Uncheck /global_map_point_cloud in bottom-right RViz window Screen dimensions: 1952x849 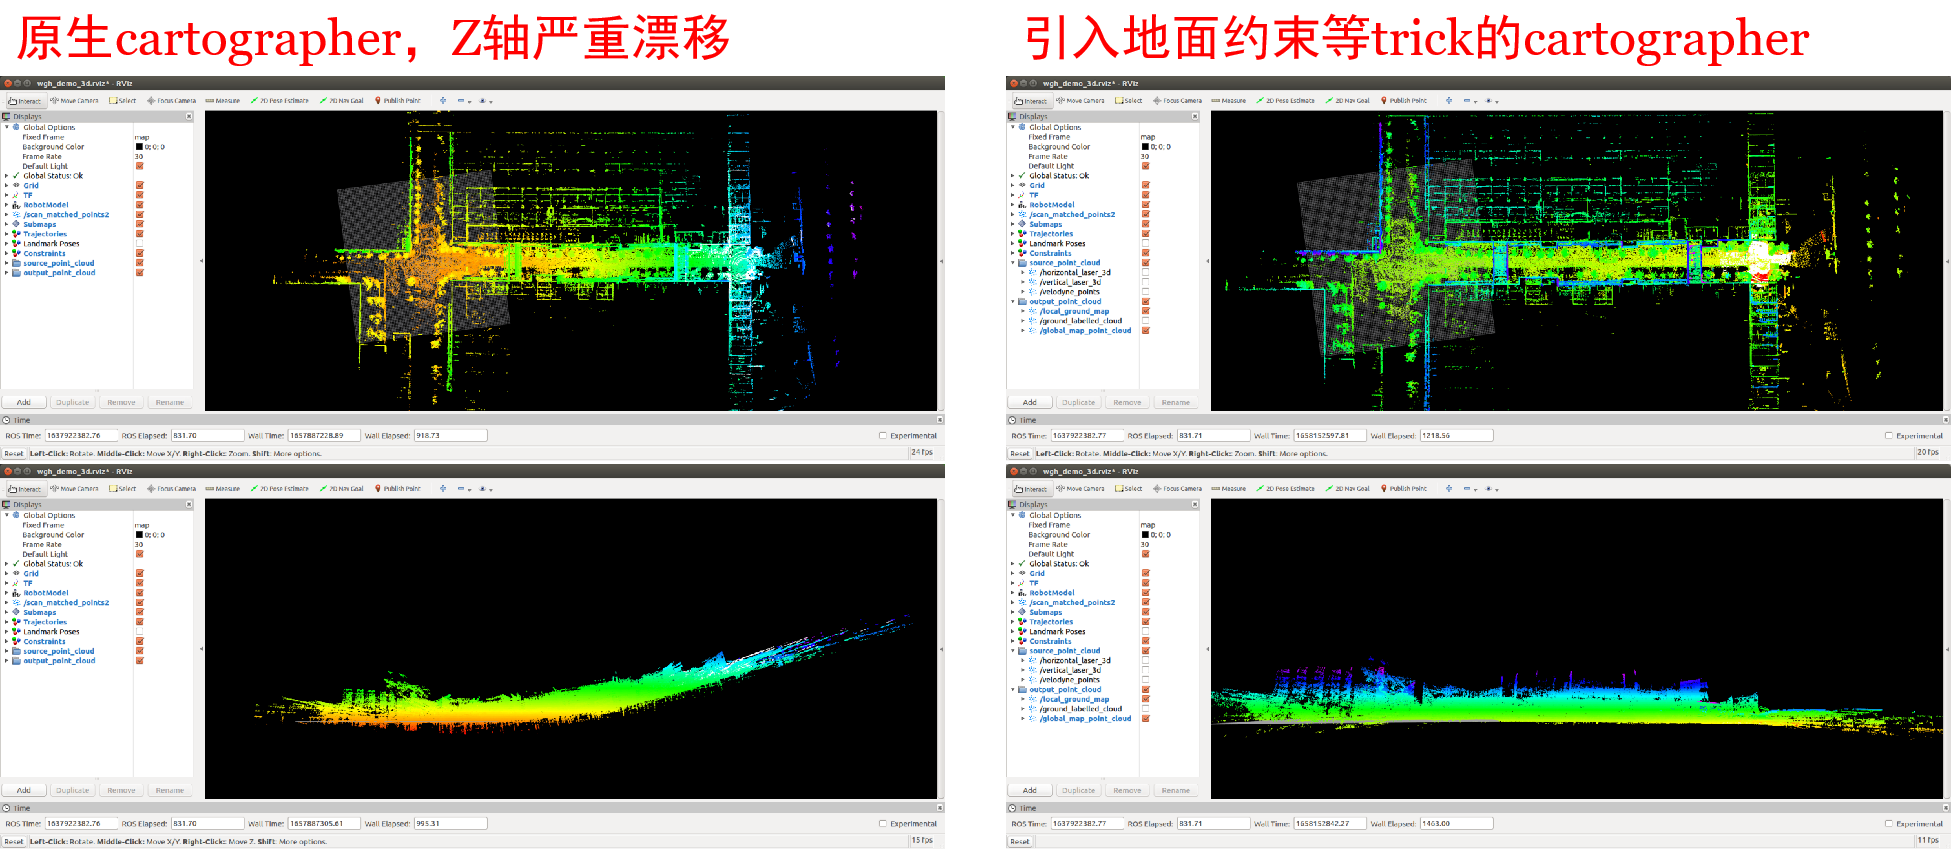pos(1146,718)
